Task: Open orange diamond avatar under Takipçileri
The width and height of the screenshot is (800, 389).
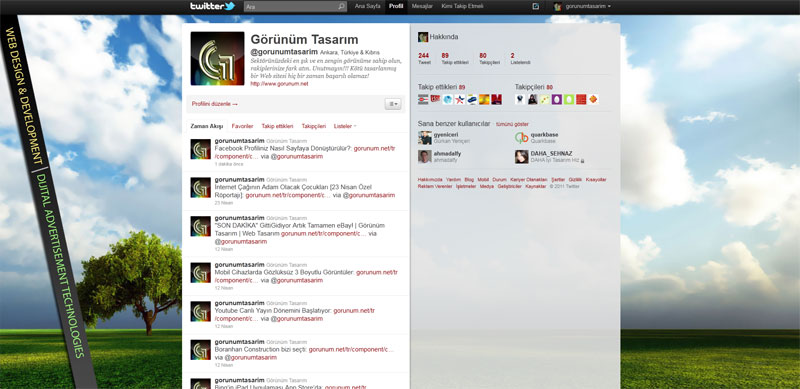Action: tap(593, 99)
